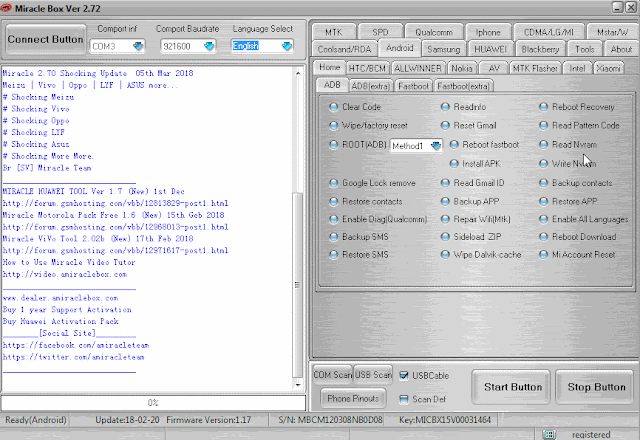The height and width of the screenshot is (440, 640).
Task: Select the Clear Code radio option
Action: 333,107
